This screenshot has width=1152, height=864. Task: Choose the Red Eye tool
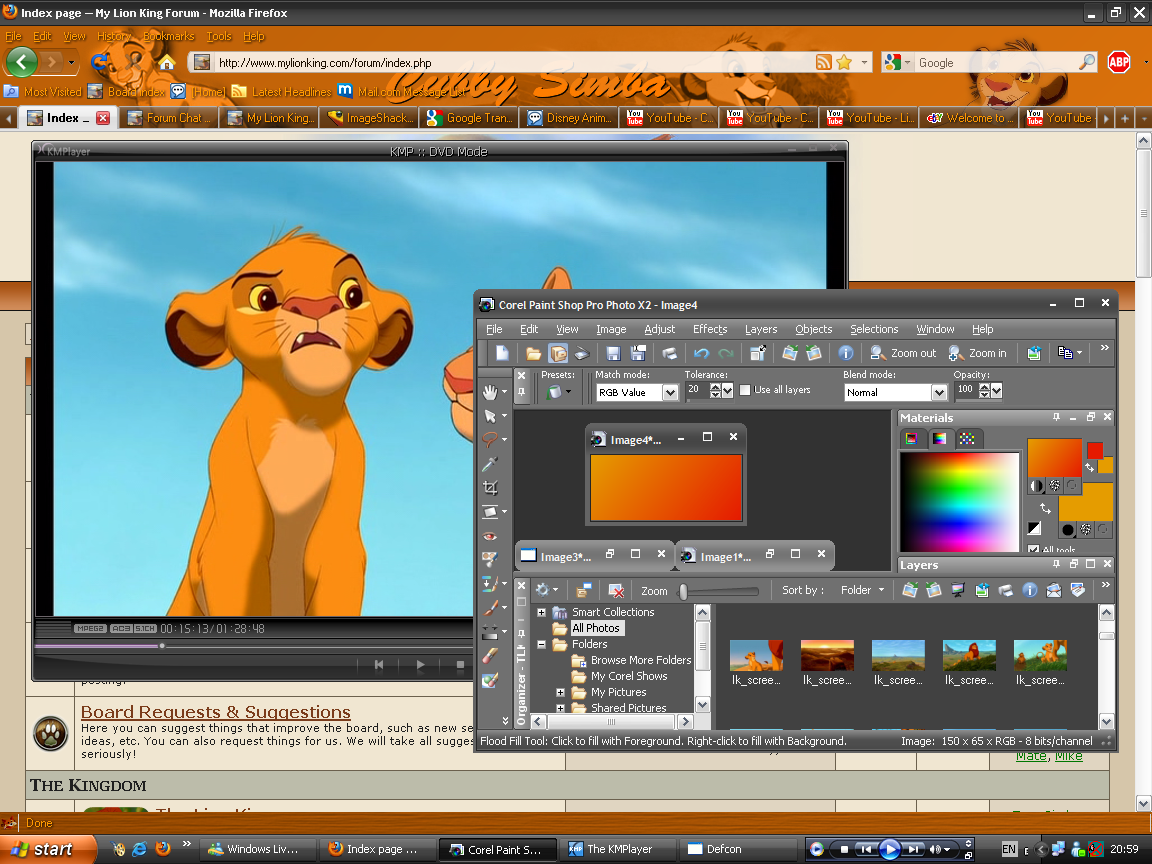pos(490,536)
